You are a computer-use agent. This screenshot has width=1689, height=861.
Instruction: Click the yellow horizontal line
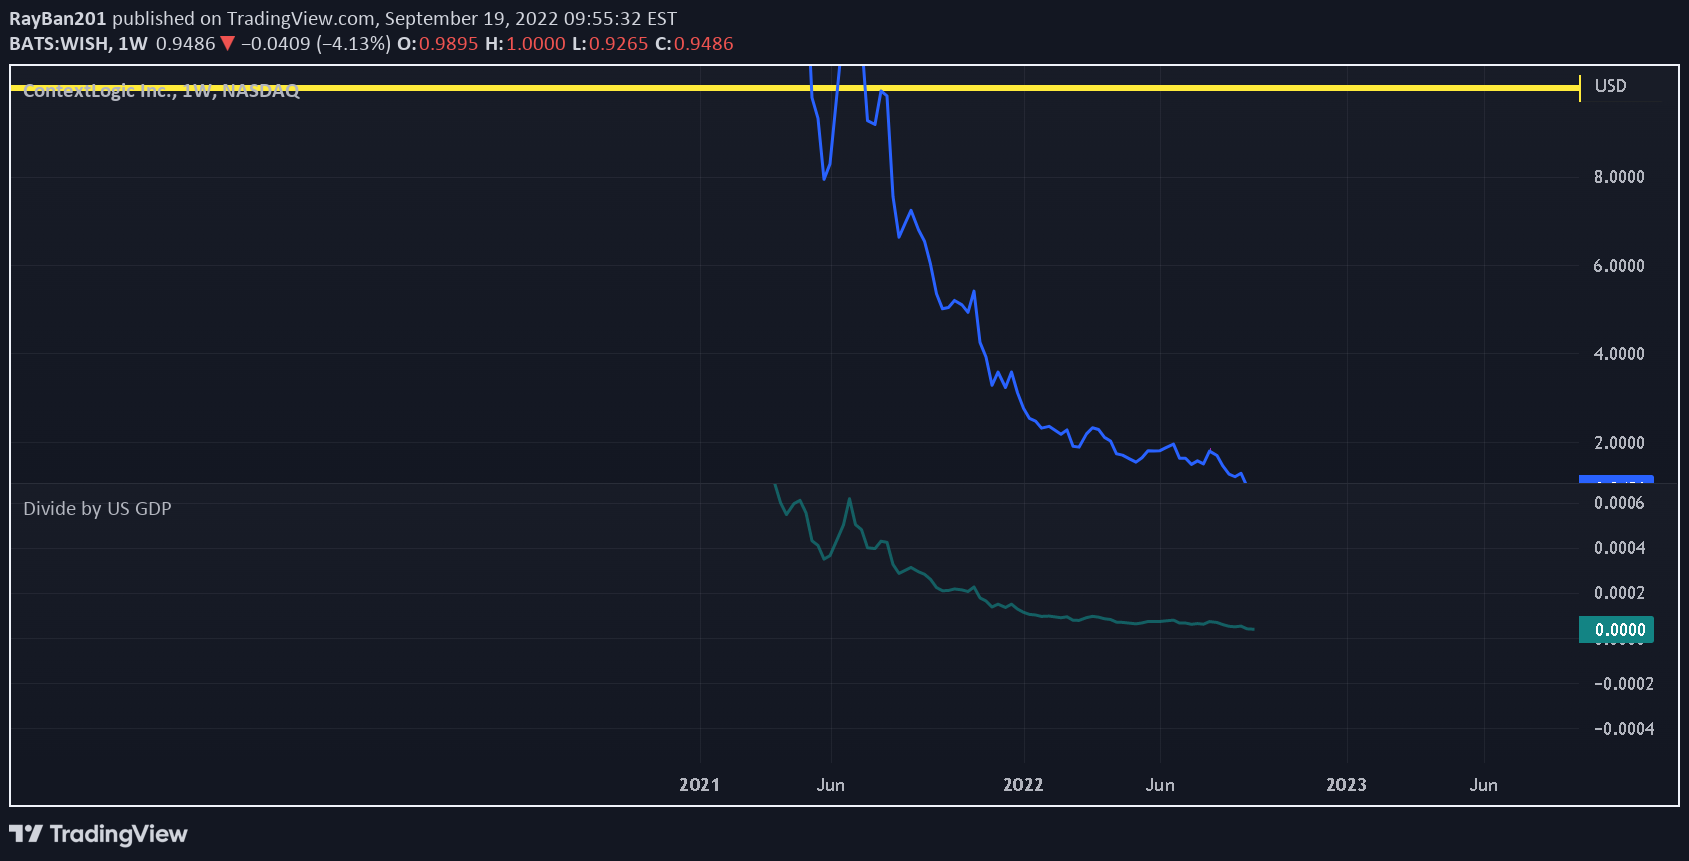[x=795, y=88]
